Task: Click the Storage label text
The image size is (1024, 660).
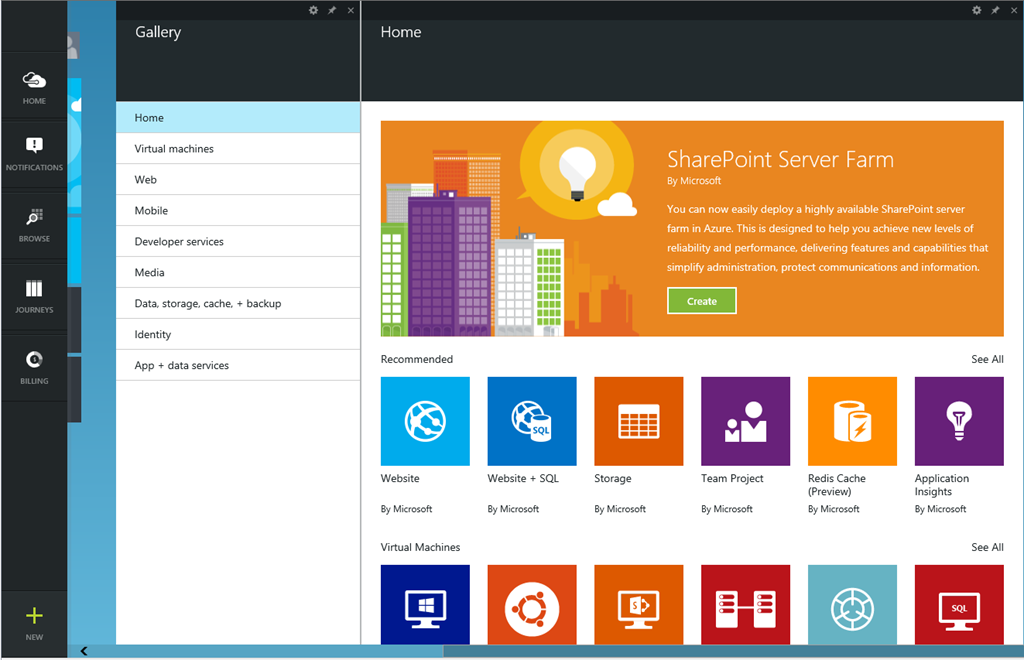Action: click(x=613, y=479)
